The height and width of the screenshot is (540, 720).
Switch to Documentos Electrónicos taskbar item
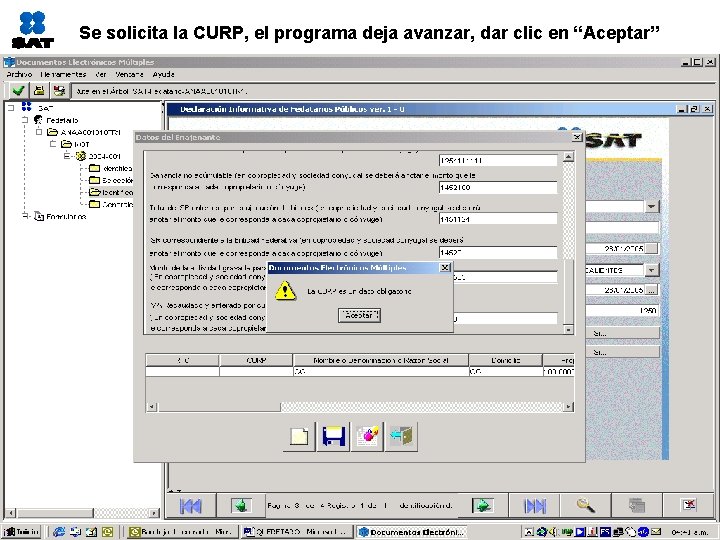click(411, 532)
